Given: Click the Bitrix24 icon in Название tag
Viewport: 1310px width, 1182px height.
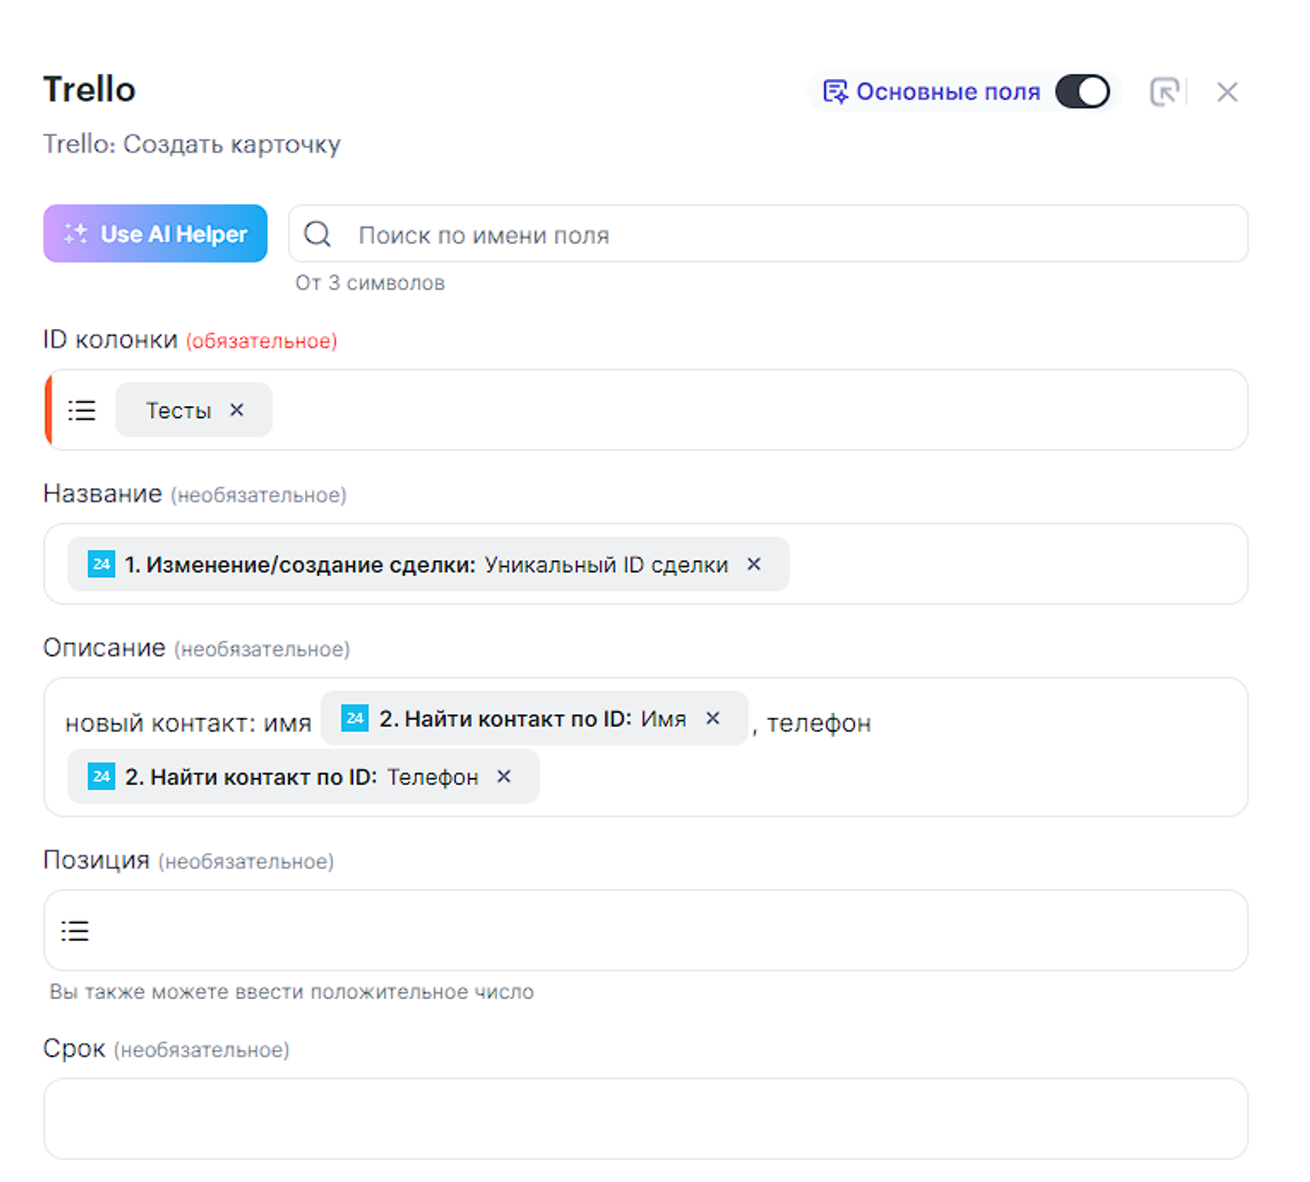Looking at the screenshot, I should click(x=101, y=564).
